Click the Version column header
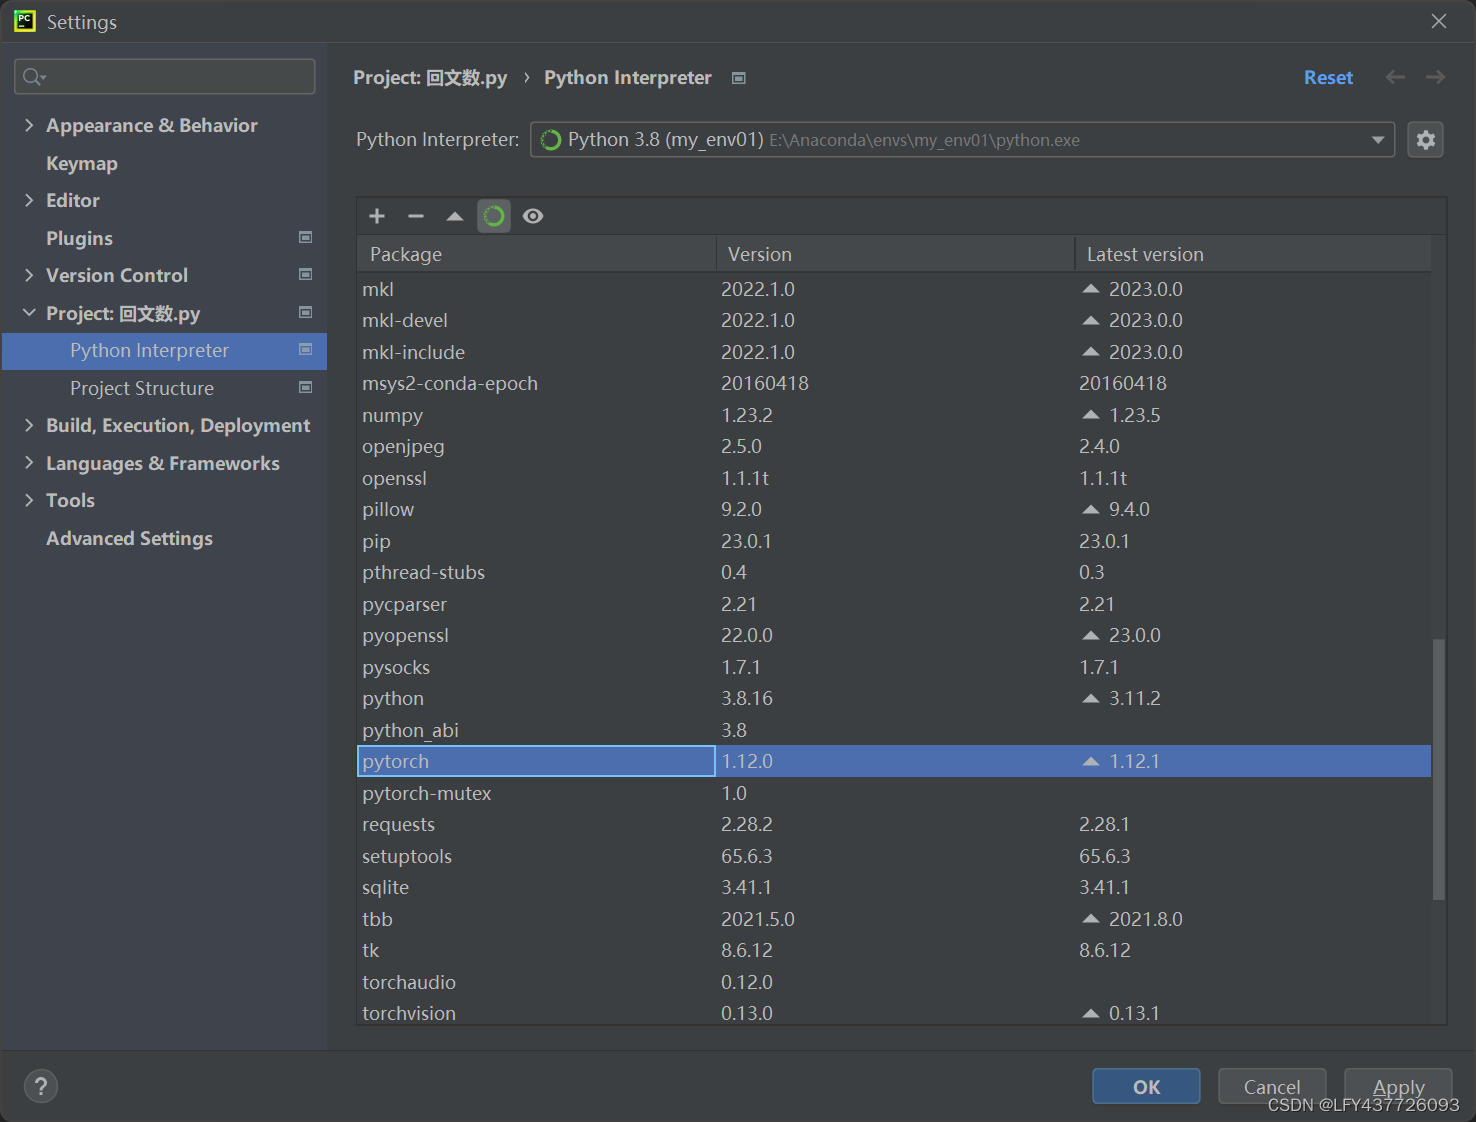 pos(895,254)
